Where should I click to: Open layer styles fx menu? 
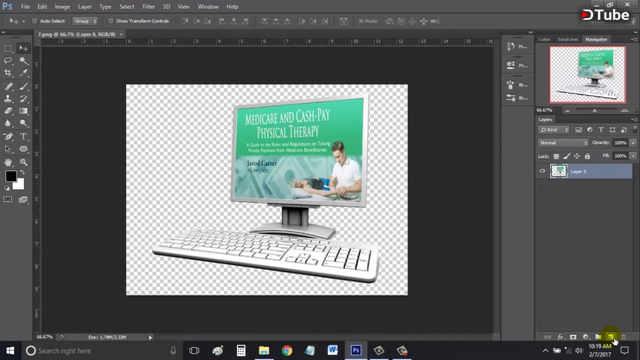coord(560,337)
